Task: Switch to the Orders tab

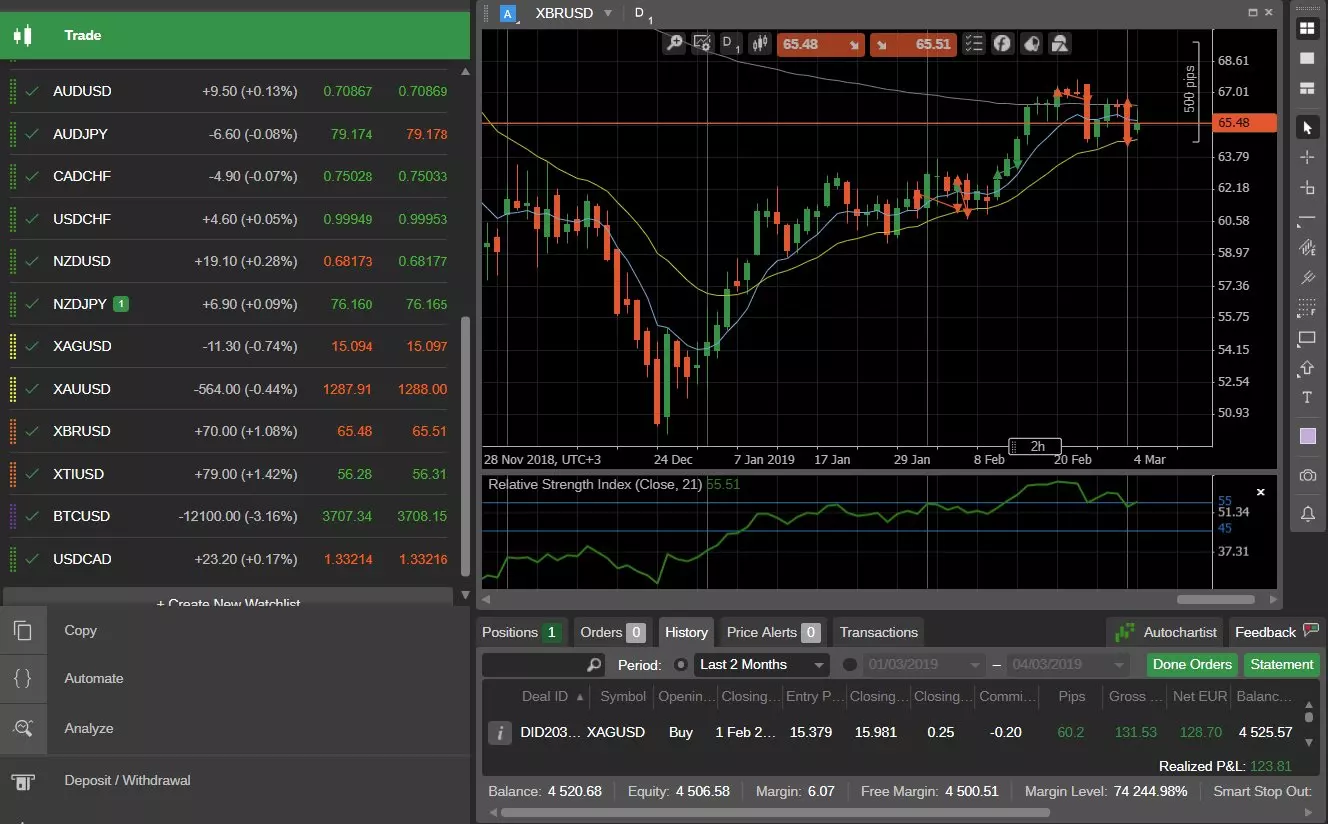Action: pyautogui.click(x=612, y=632)
